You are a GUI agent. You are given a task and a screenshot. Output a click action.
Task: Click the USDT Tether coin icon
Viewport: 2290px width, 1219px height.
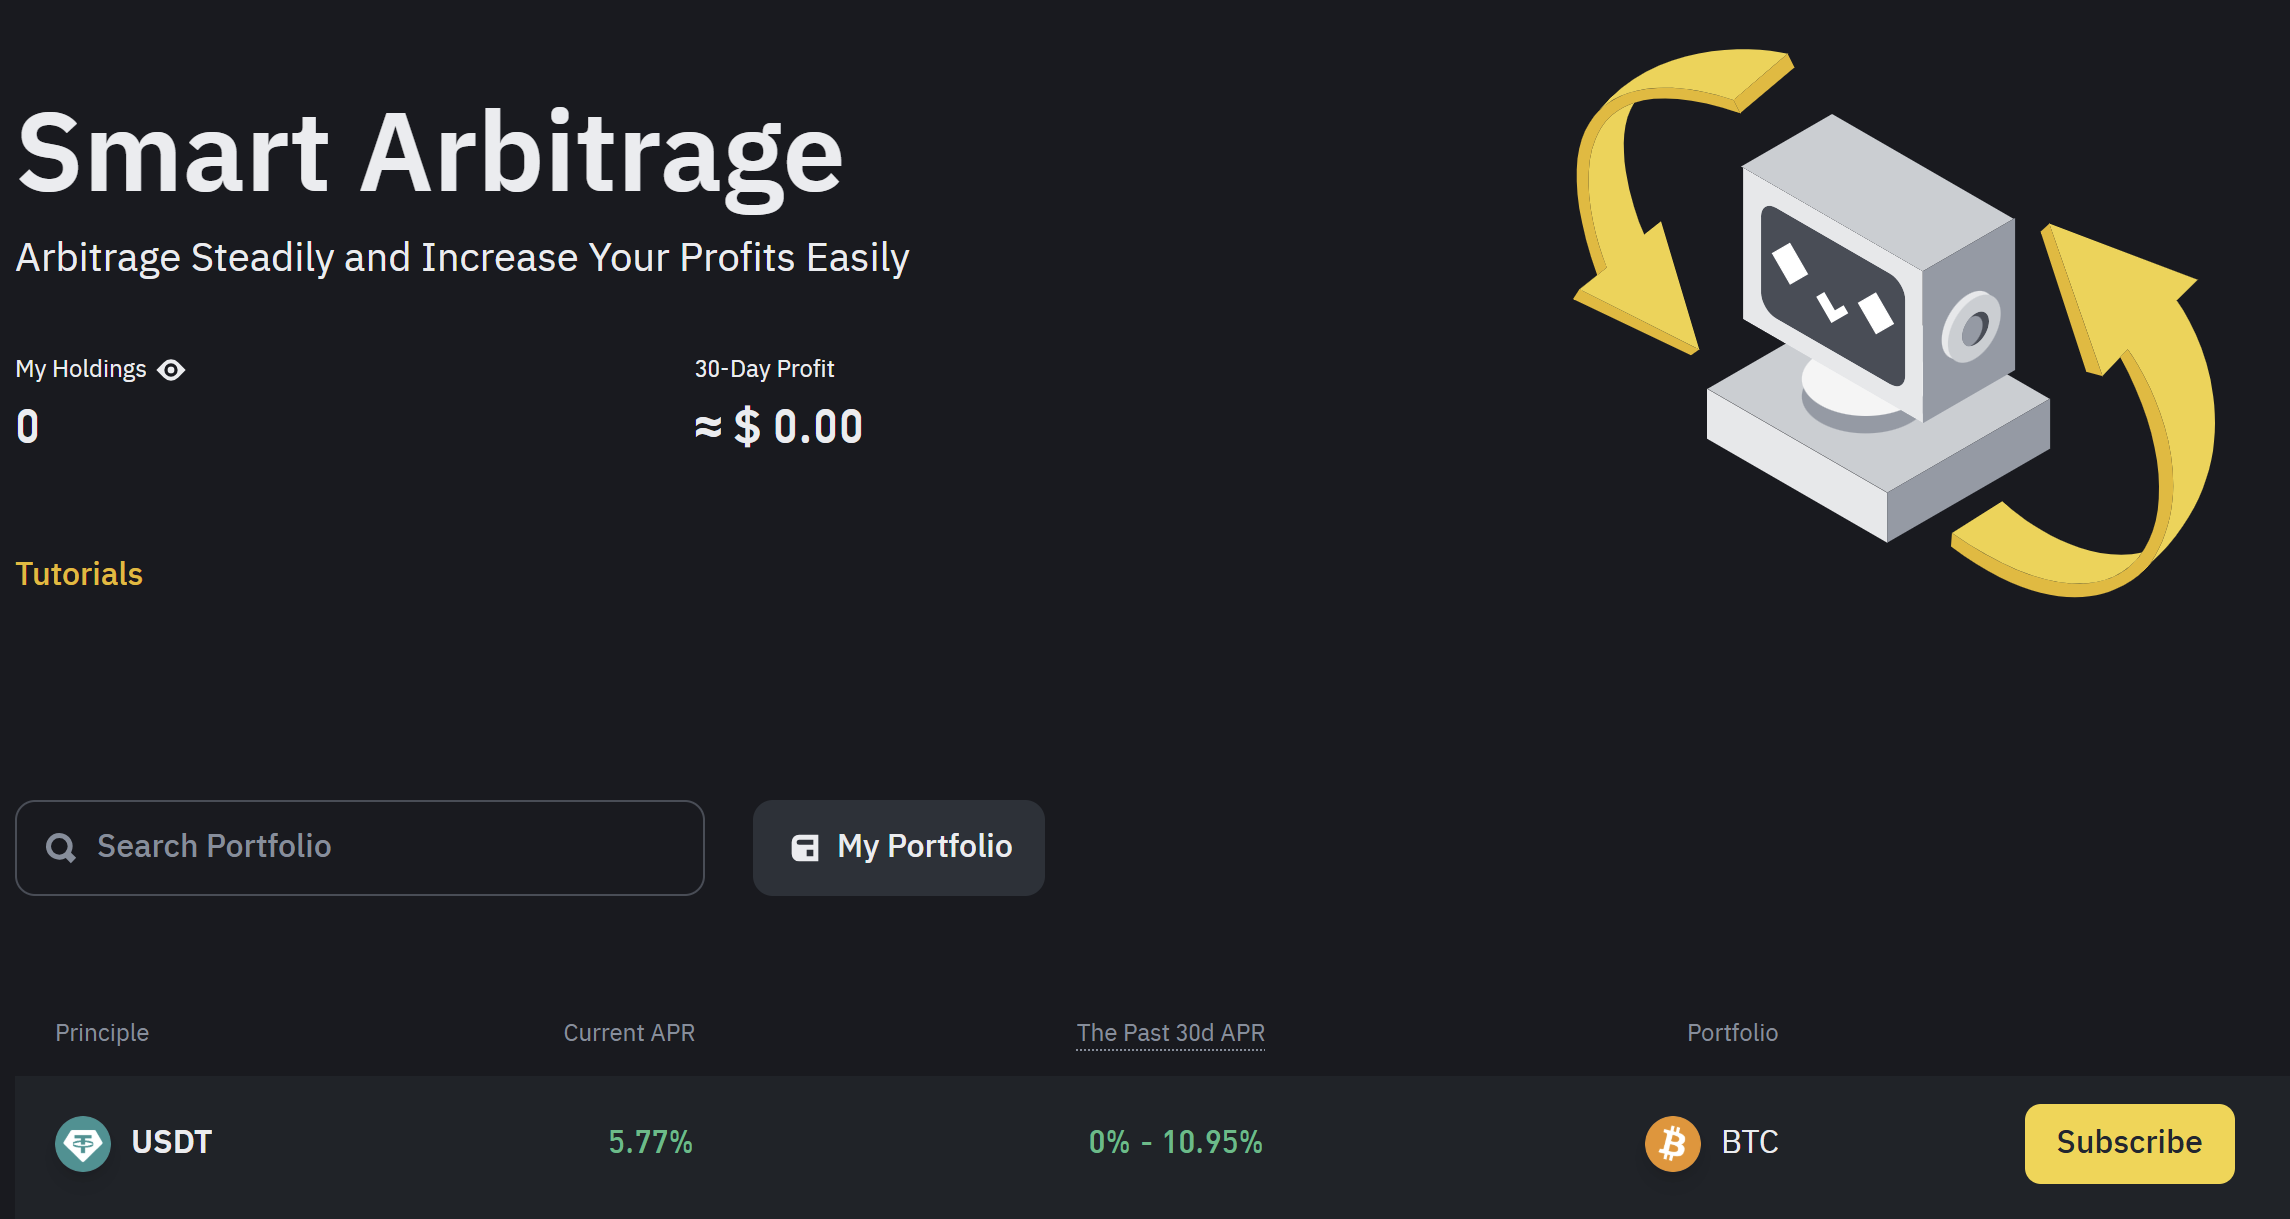click(83, 1143)
